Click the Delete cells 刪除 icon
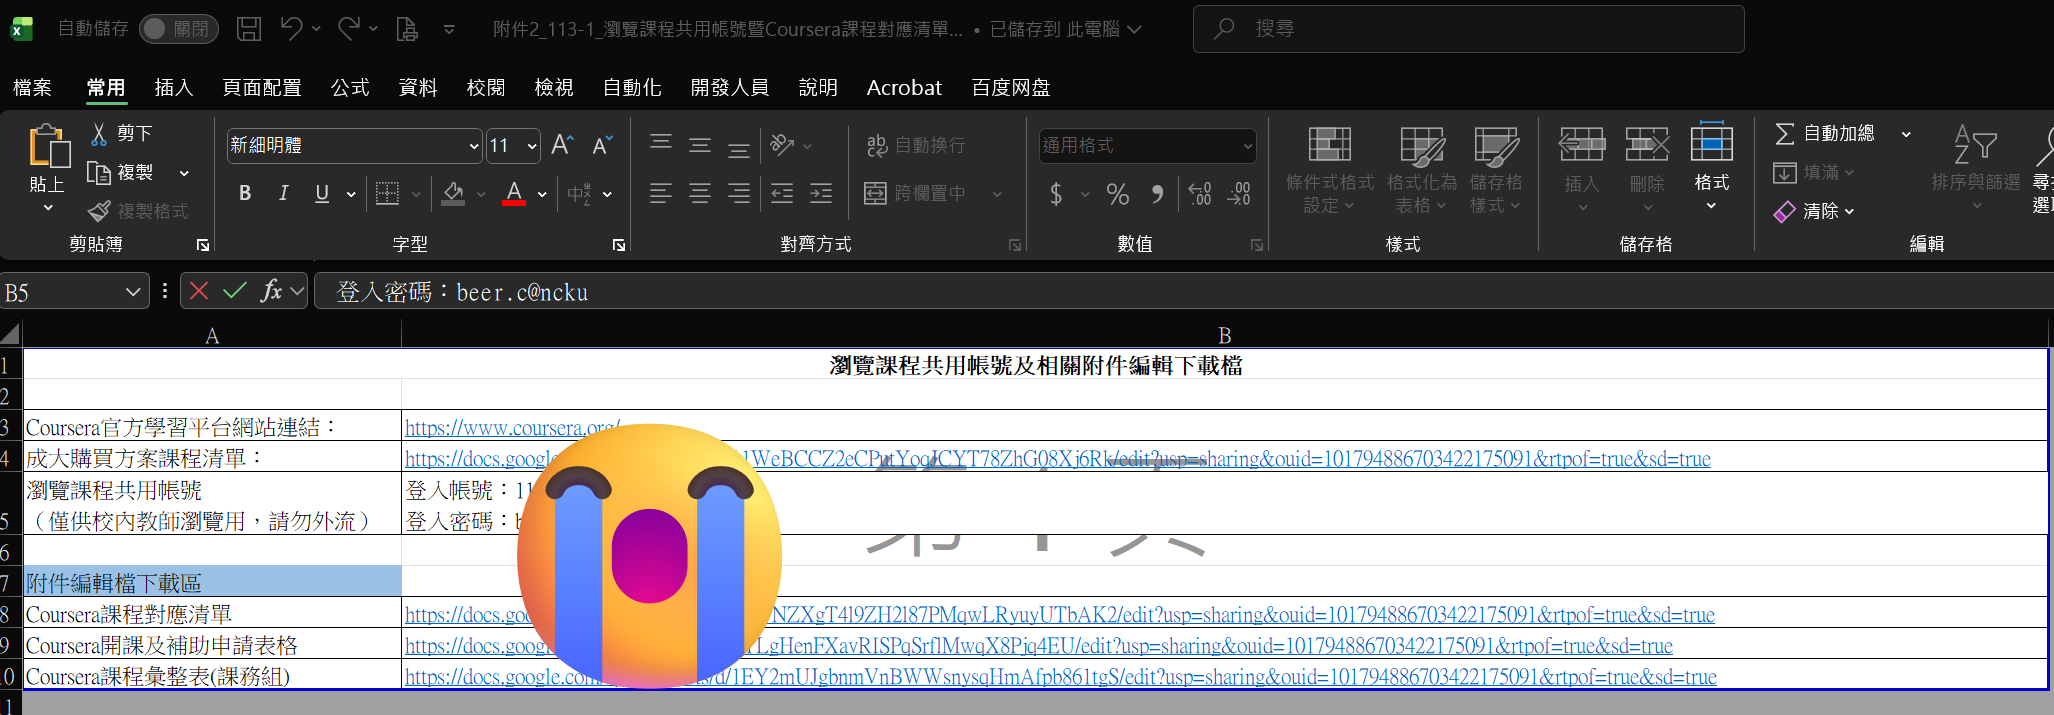2054x715 pixels. tap(1647, 146)
